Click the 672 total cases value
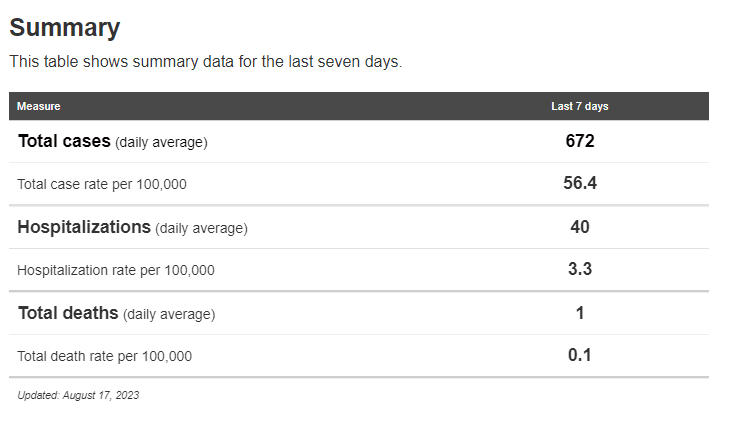Image resolution: width=731 pixels, height=431 pixels. 580,141
